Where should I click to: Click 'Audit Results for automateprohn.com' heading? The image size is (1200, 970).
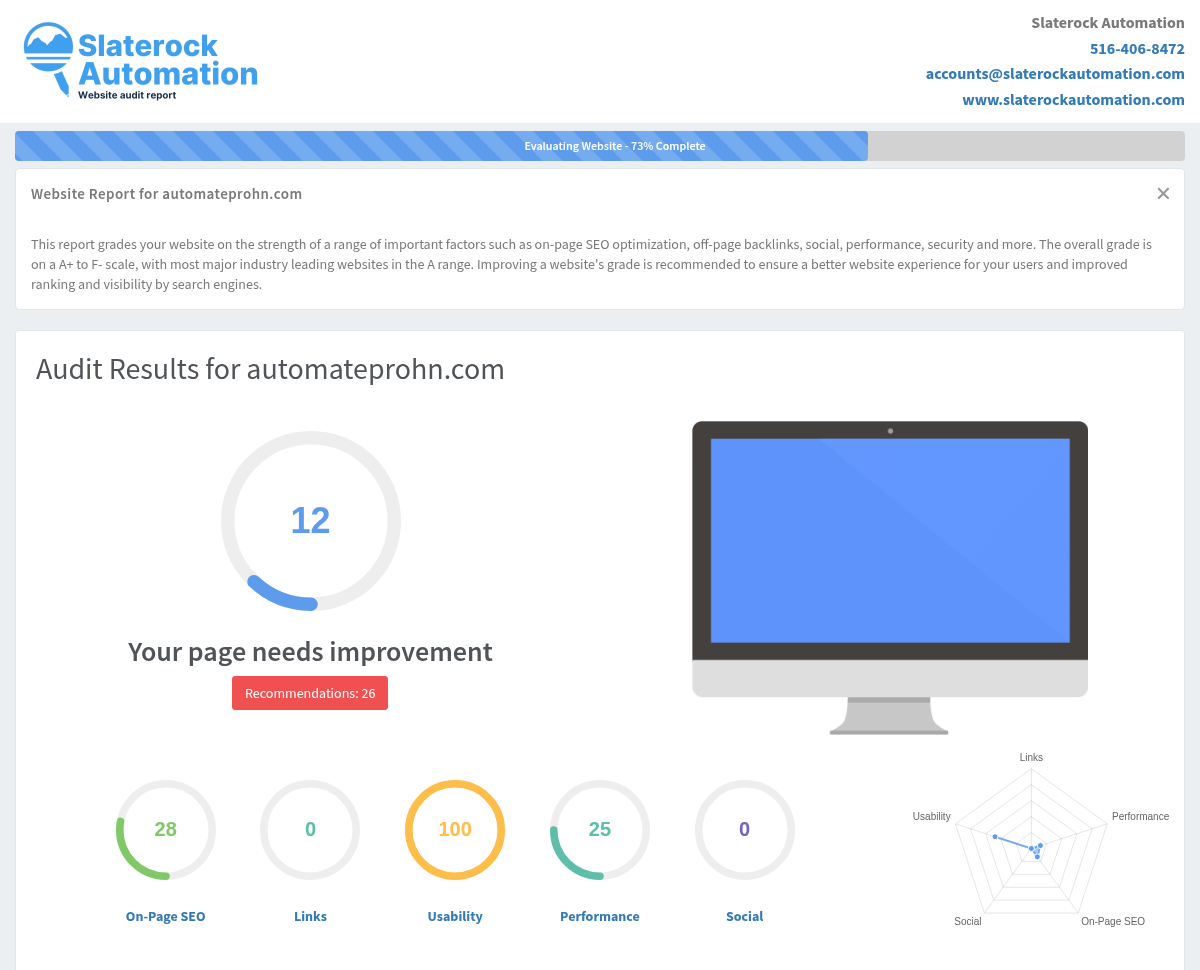[270, 370]
